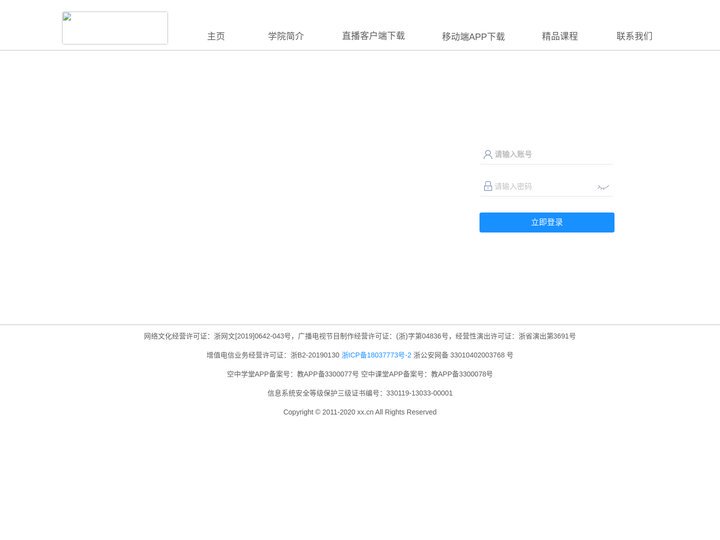Toggle password visibility eye icon
Screen dimensions: 720x540
click(603, 187)
